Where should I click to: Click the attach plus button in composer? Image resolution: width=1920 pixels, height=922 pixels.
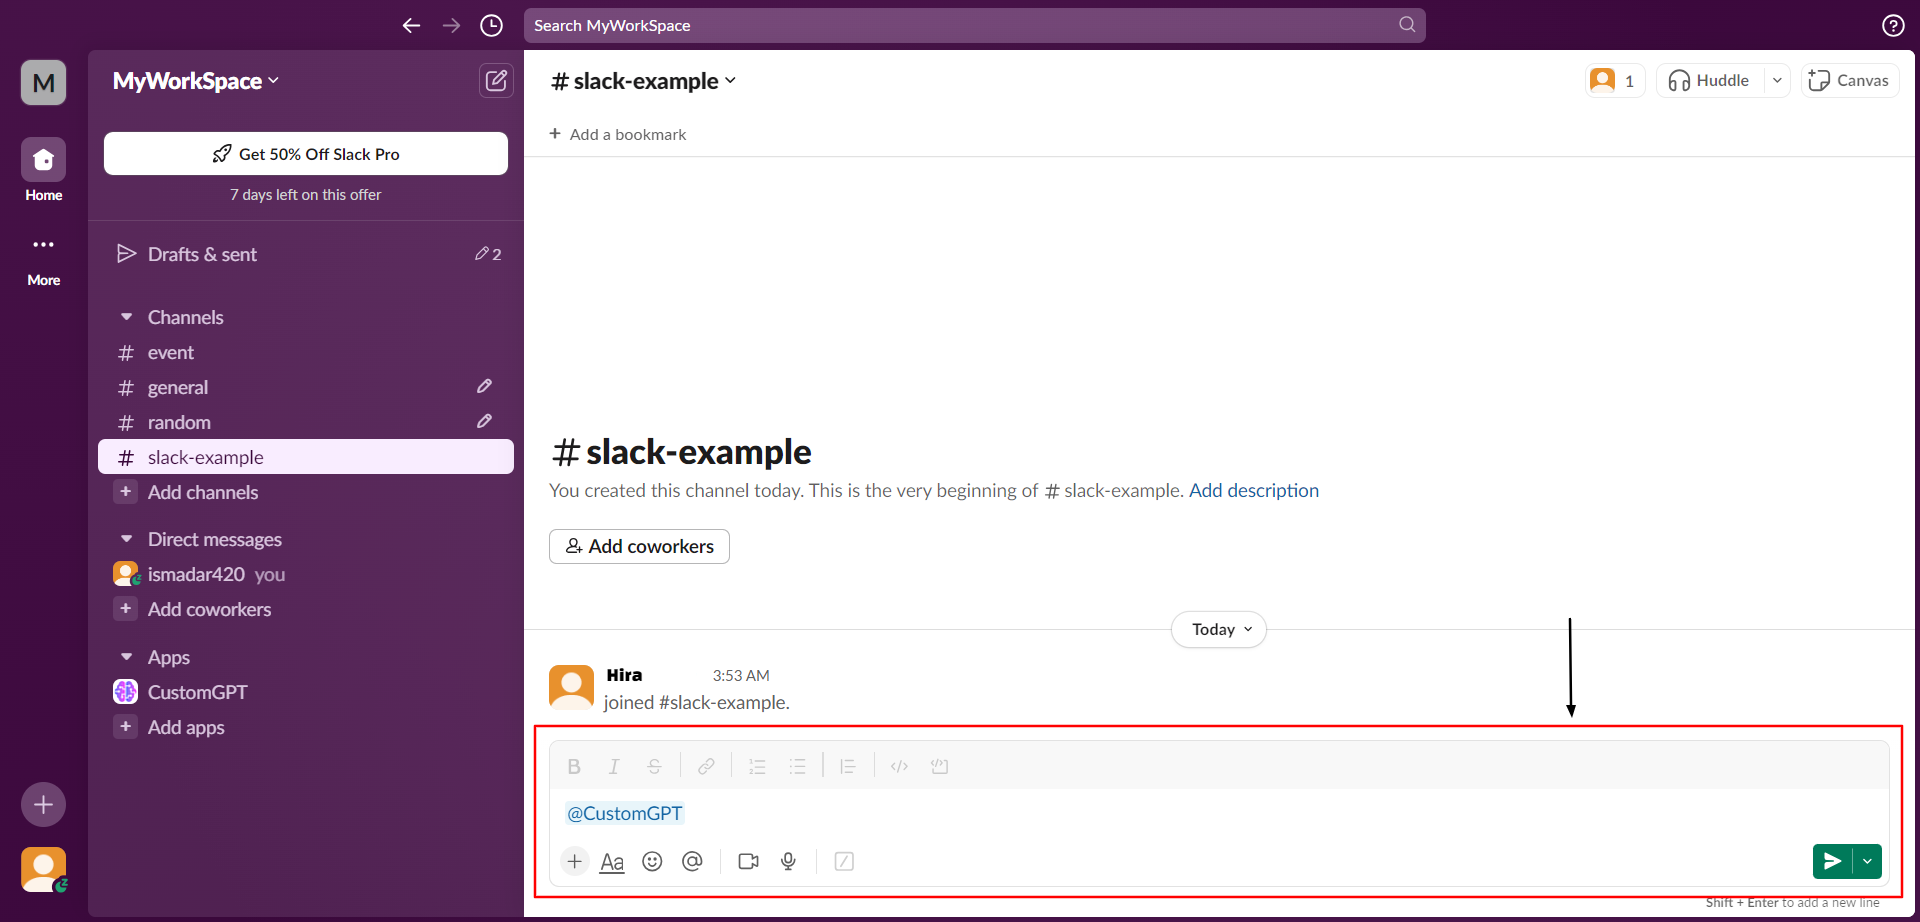pos(575,861)
